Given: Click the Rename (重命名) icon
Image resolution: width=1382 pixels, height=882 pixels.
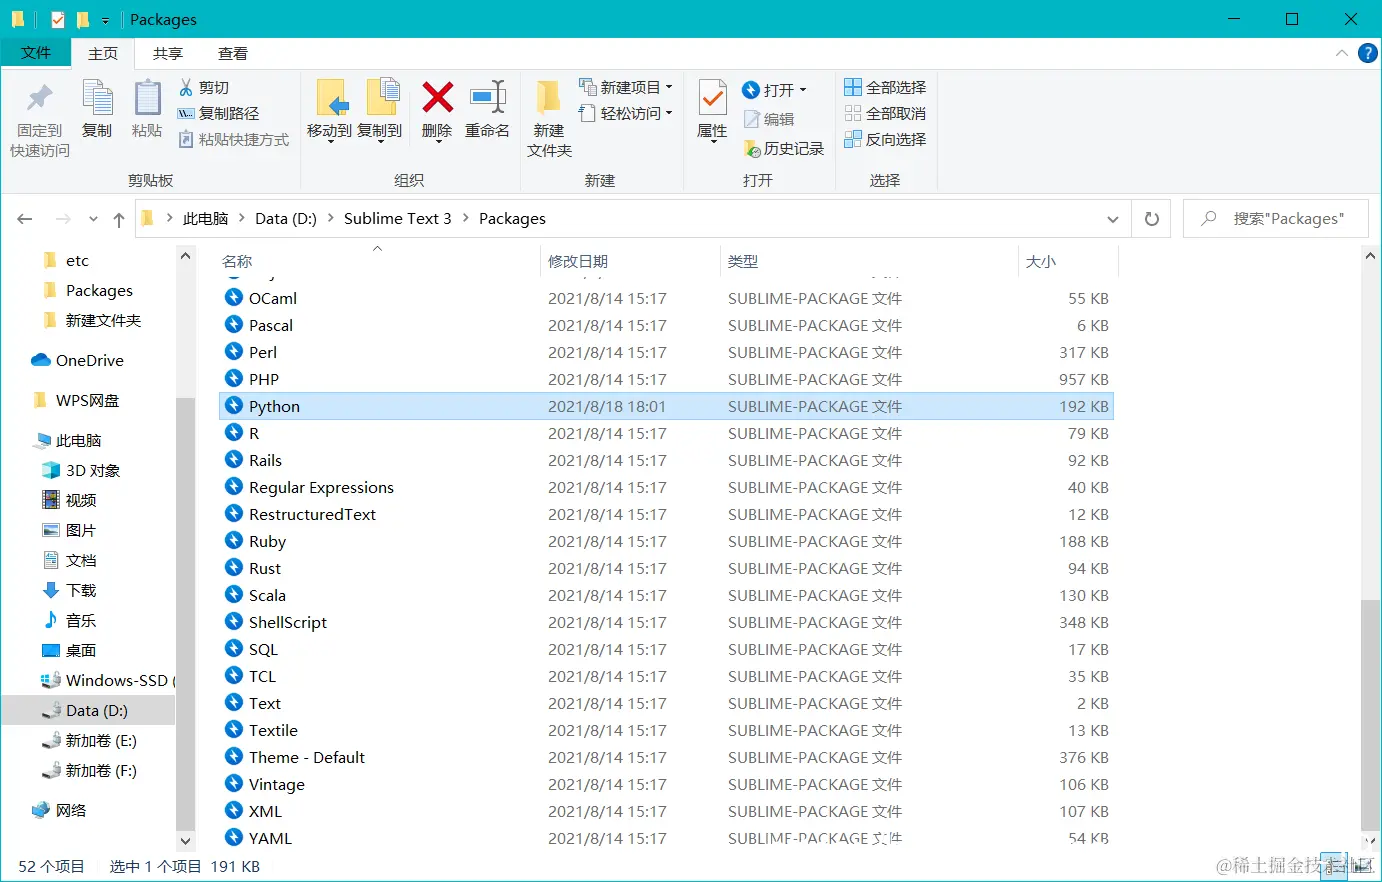Looking at the screenshot, I should [x=488, y=98].
